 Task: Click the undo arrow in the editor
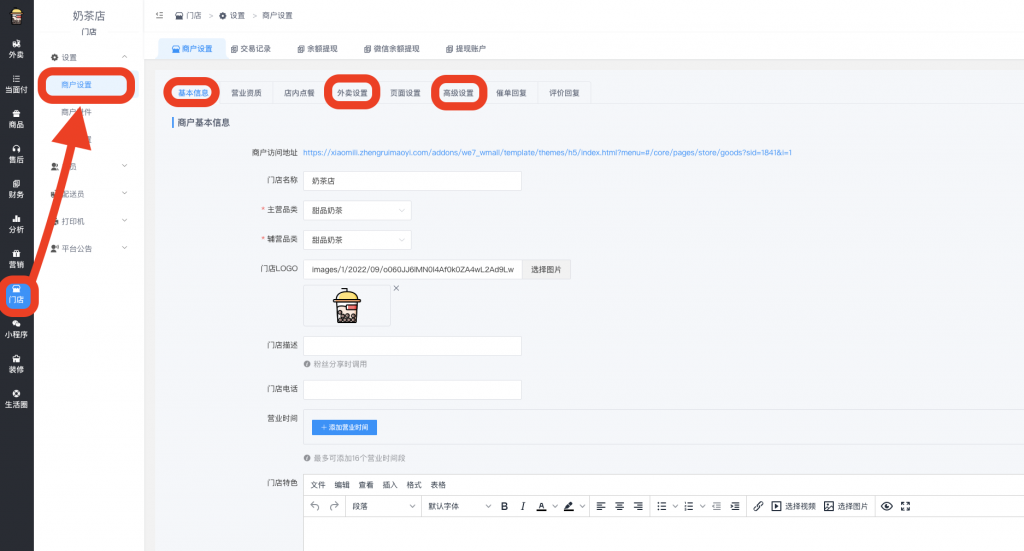coord(316,506)
